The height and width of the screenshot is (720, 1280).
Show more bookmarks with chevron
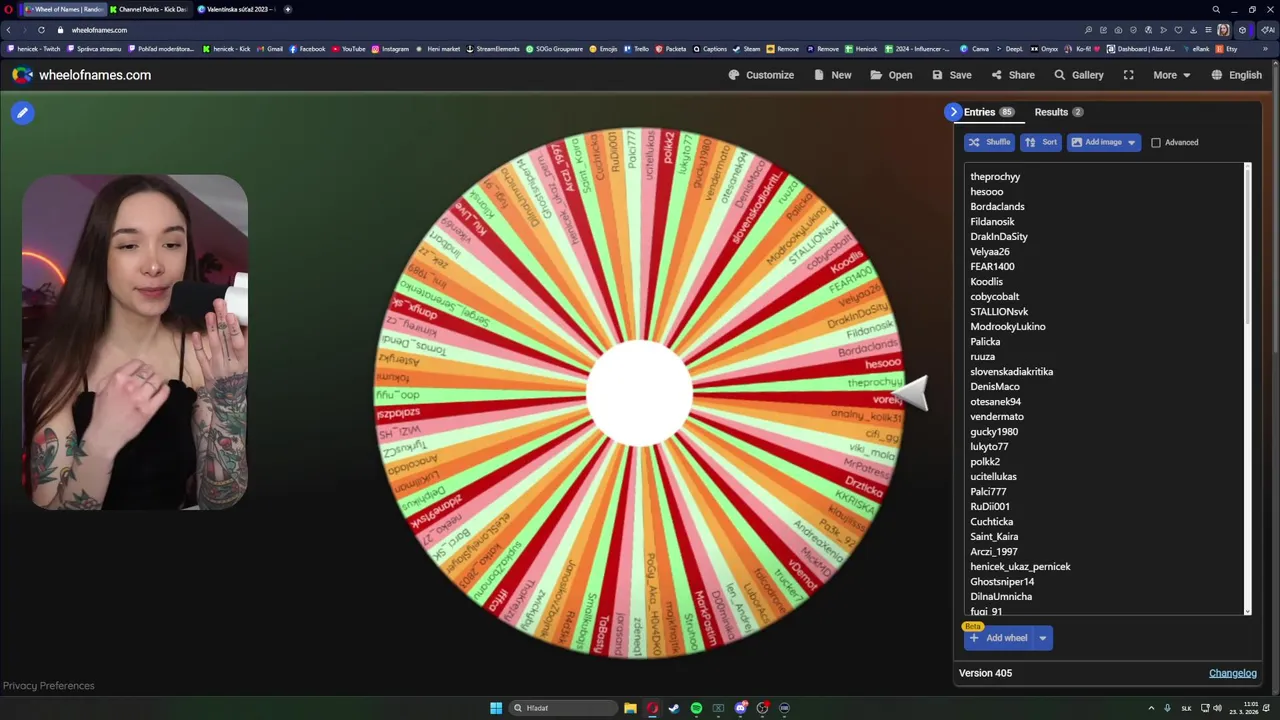1266,48
